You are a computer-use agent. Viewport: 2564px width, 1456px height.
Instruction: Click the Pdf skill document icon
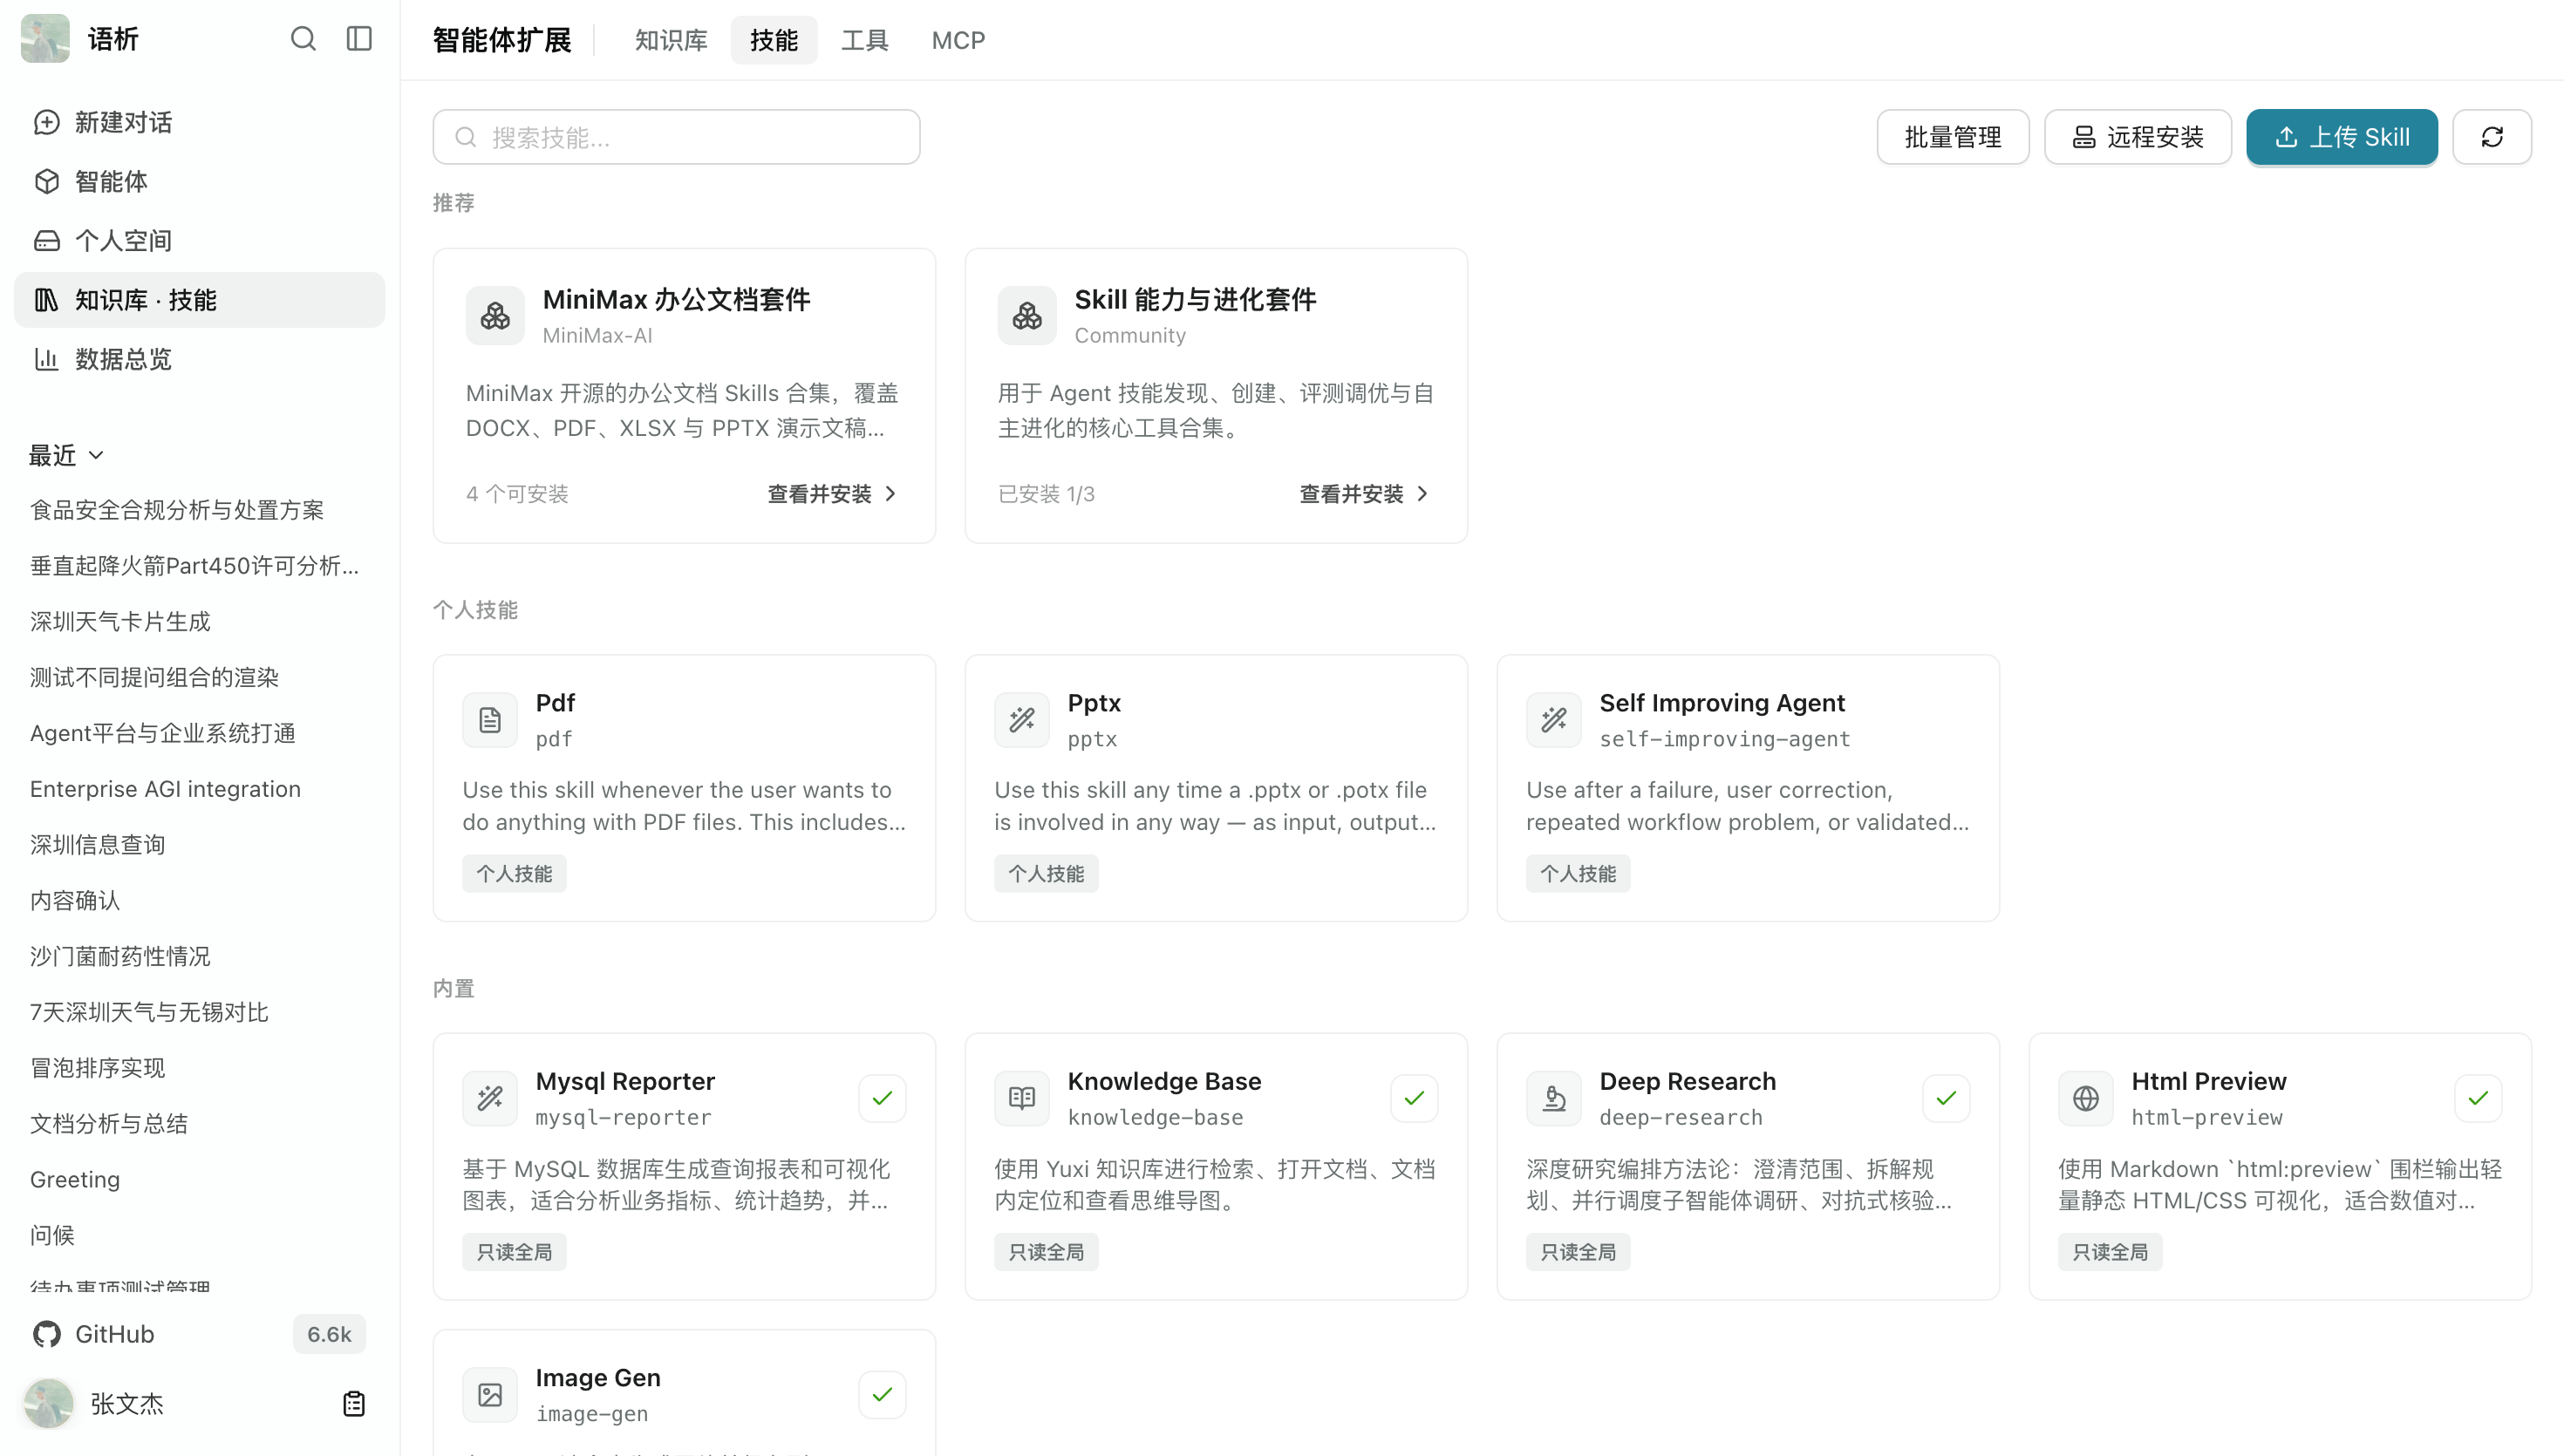[x=490, y=720]
